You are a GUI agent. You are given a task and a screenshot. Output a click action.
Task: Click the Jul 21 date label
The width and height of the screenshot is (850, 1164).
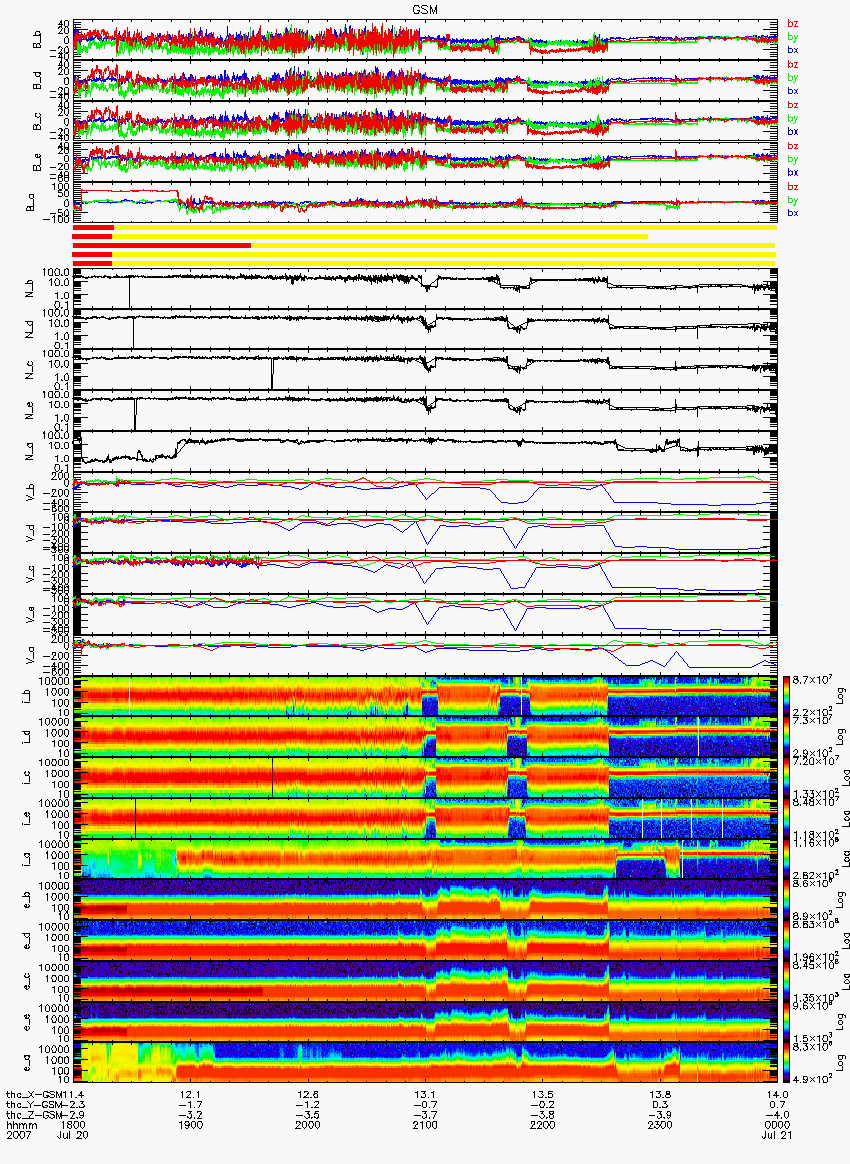[x=777, y=1136]
